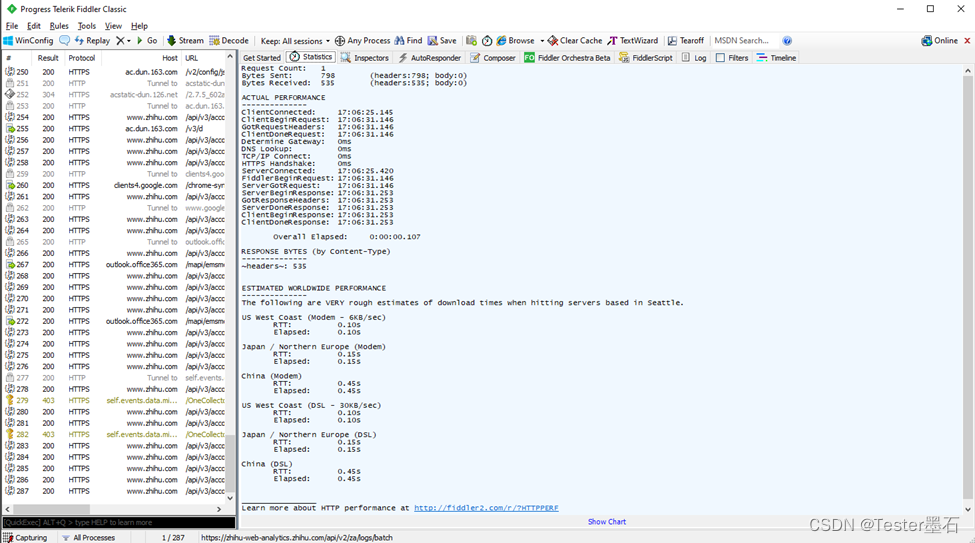The image size is (975, 543).
Task: Toggle Decode mode
Action: (229, 40)
